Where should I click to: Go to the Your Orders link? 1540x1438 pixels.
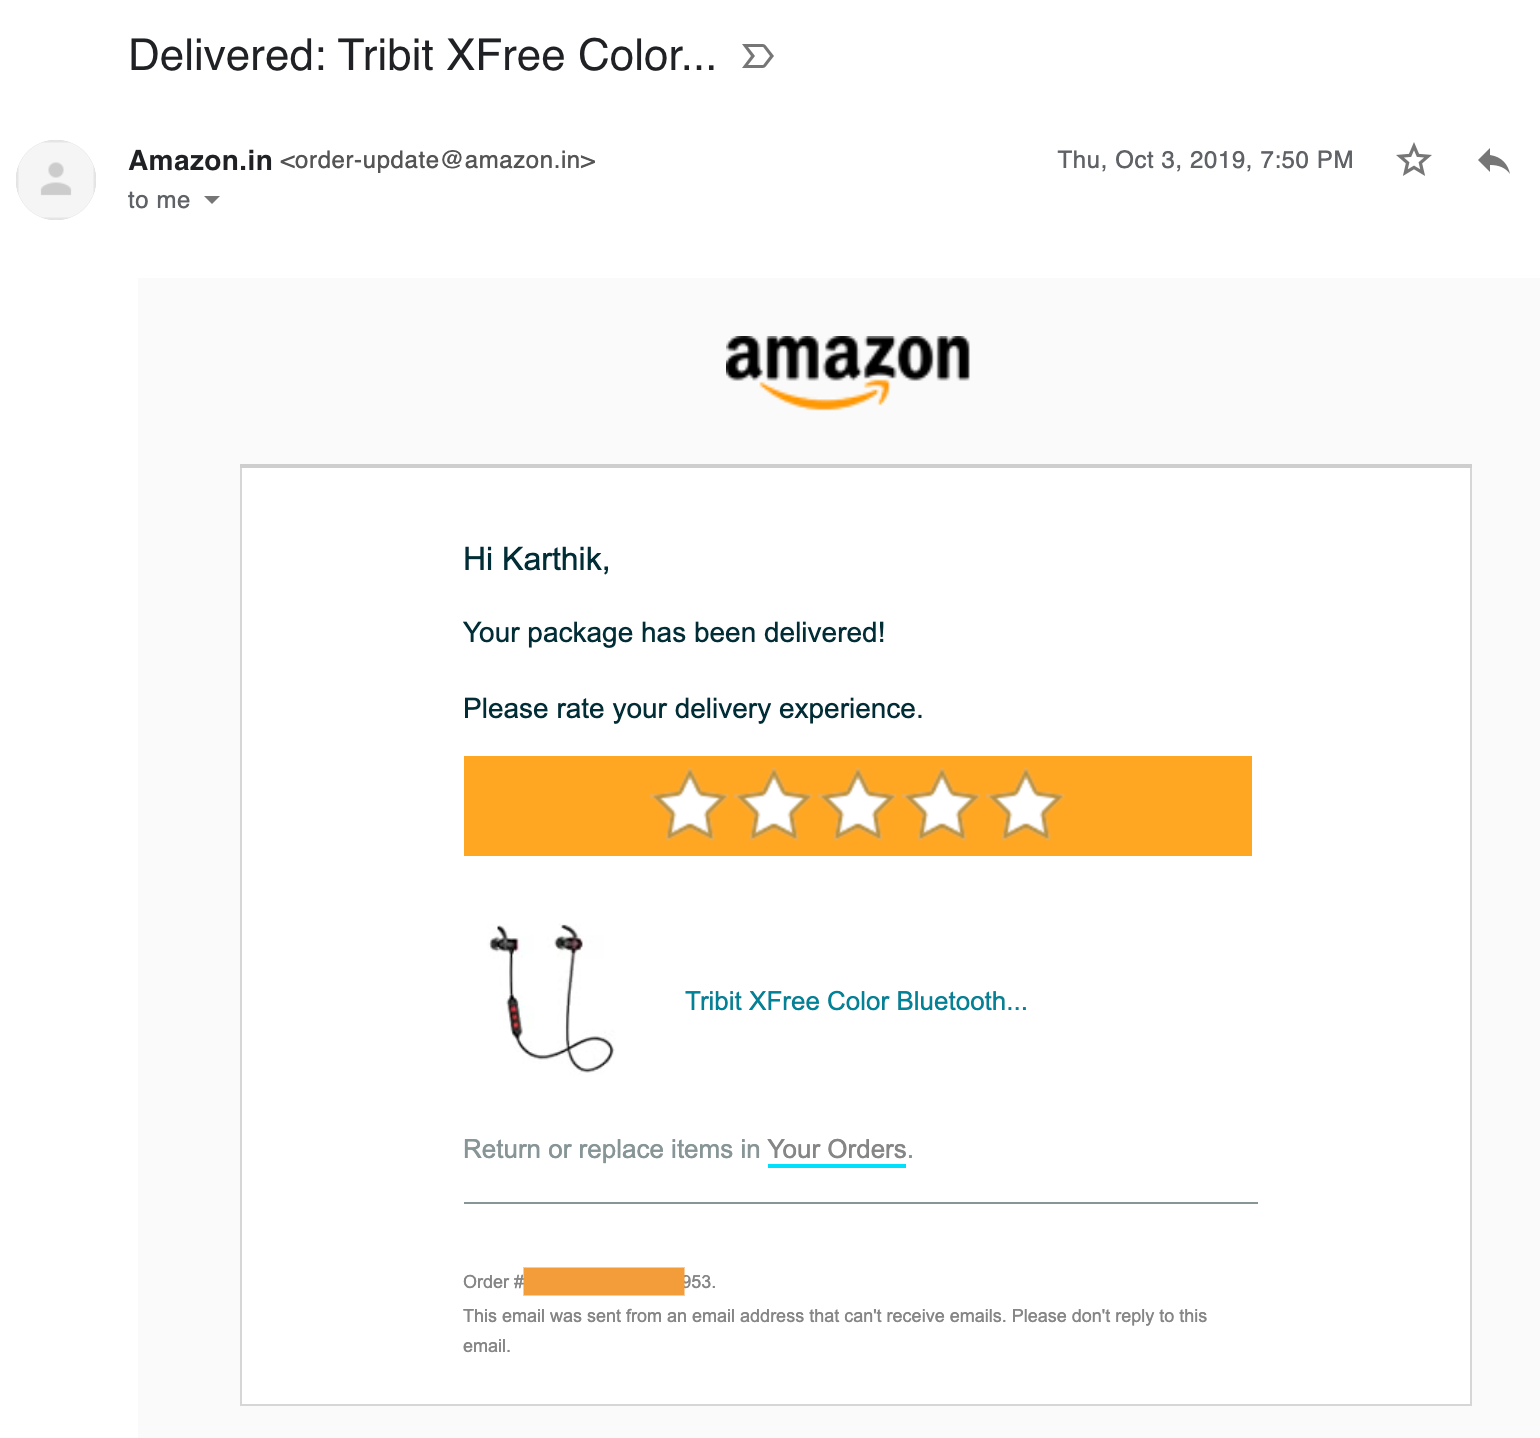click(x=837, y=1149)
